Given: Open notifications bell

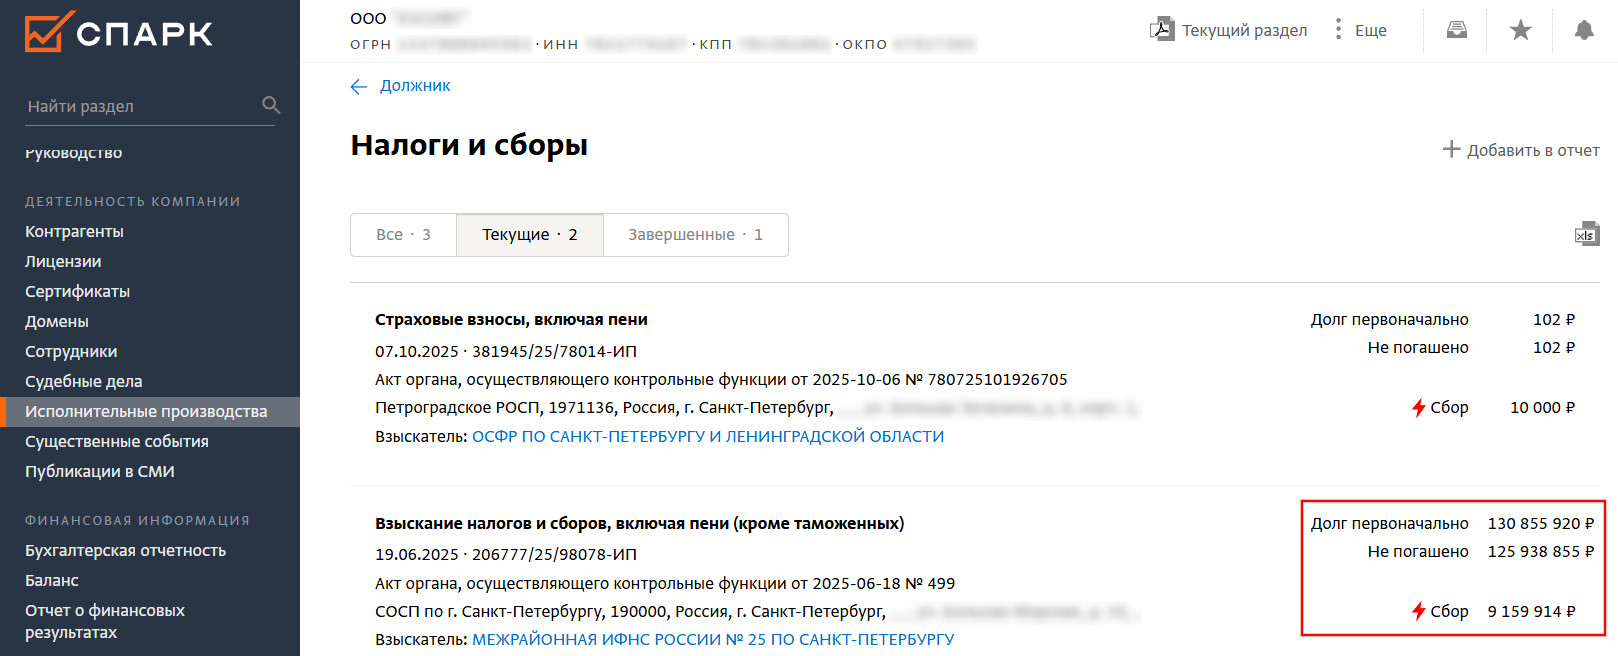Looking at the screenshot, I should pos(1584,30).
